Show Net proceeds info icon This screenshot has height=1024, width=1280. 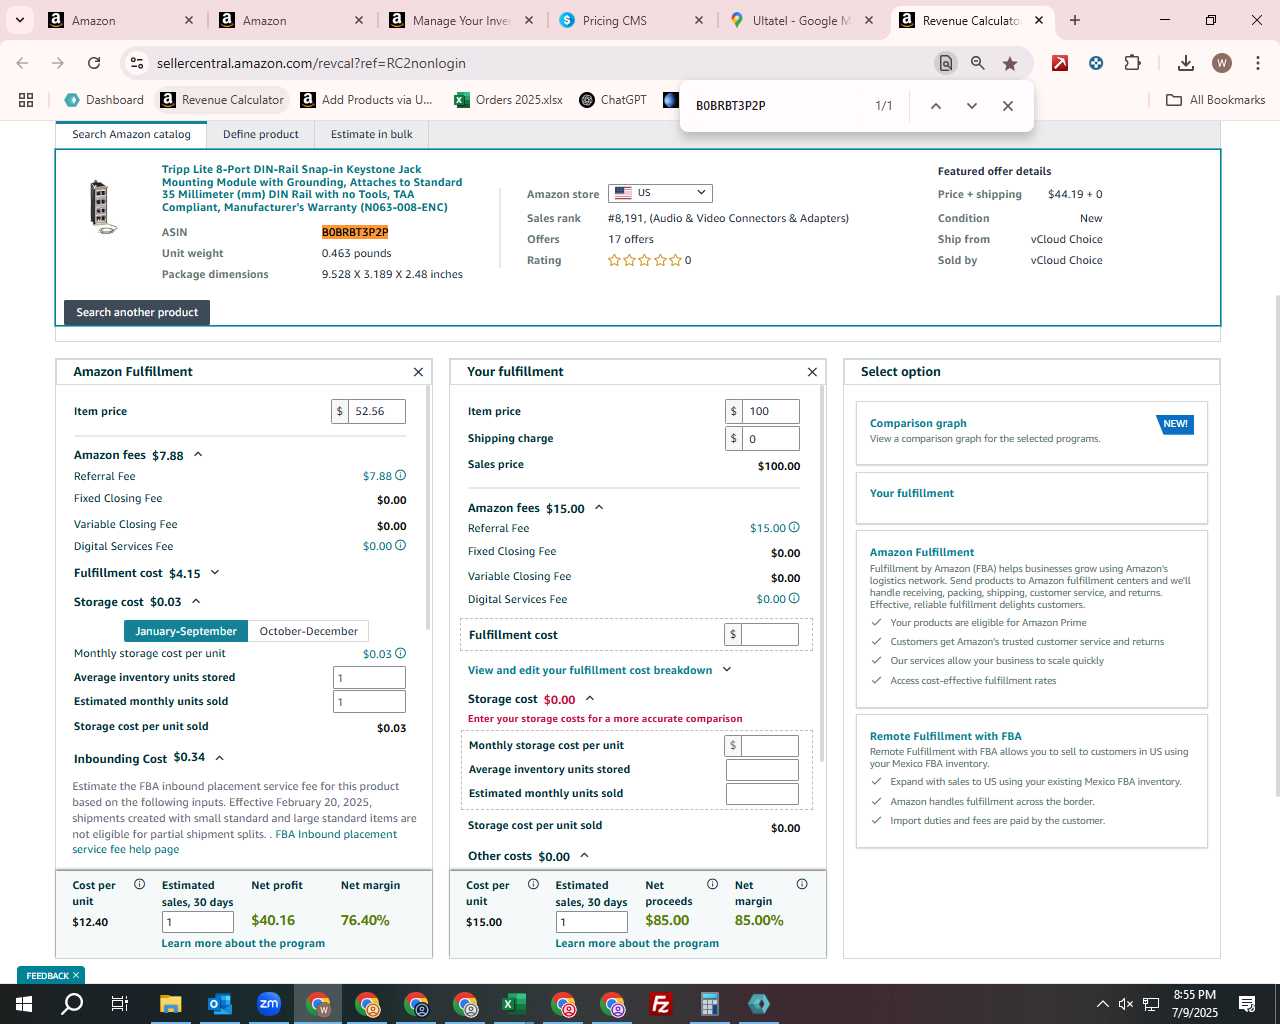[712, 884]
